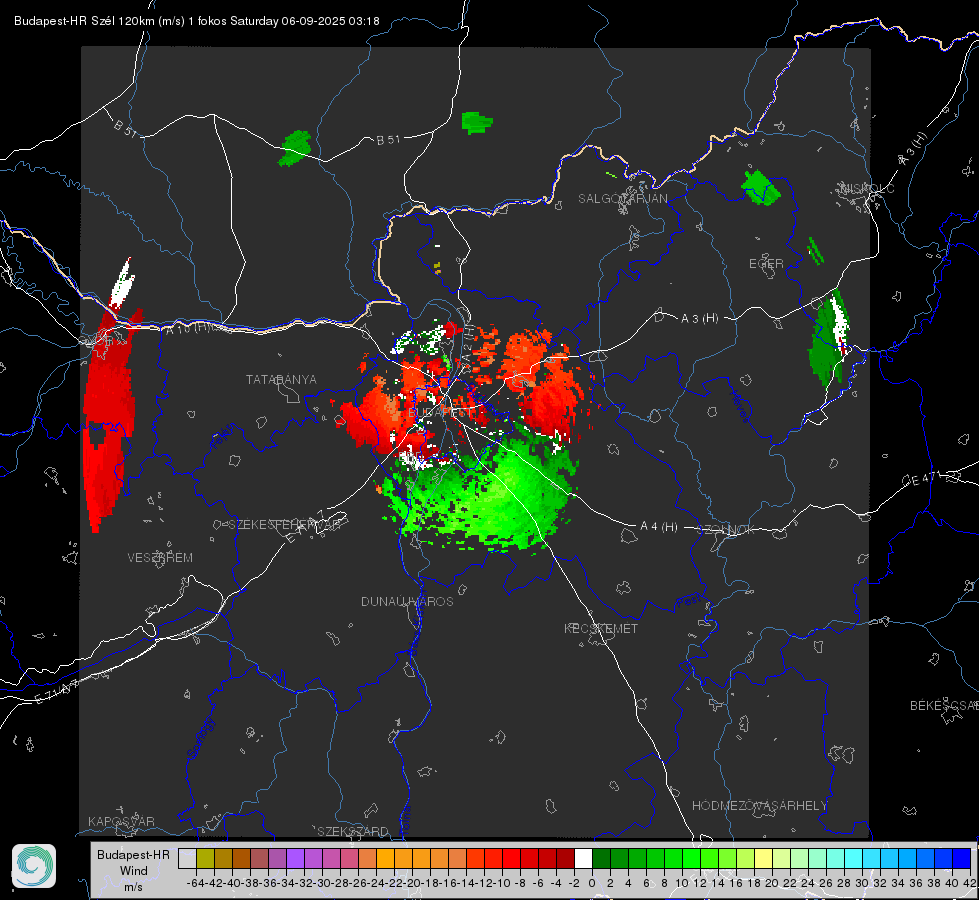The height and width of the screenshot is (900, 979).
Task: Select the title text Budapest-HR Szél 120km
Action: tap(84, 21)
